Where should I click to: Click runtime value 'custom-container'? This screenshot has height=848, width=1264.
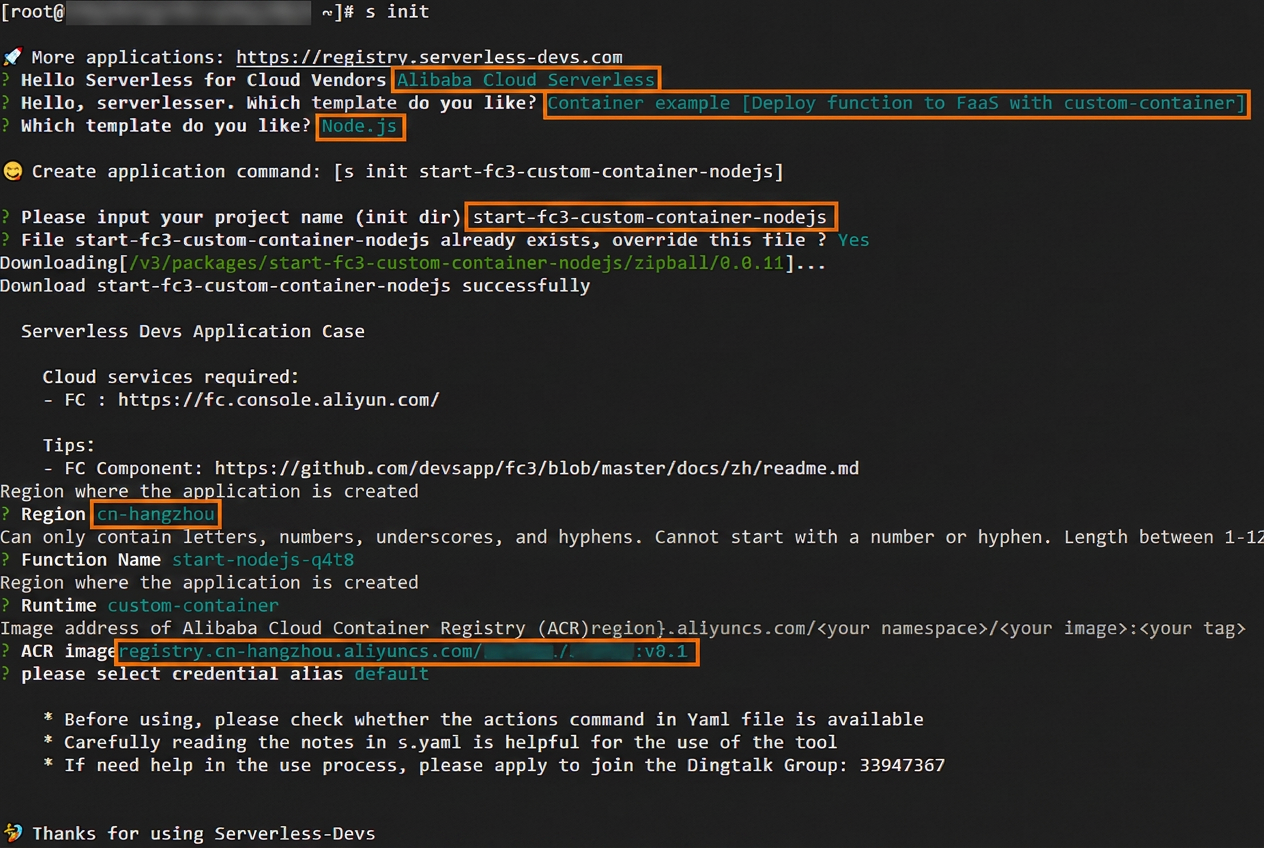pos(193,606)
